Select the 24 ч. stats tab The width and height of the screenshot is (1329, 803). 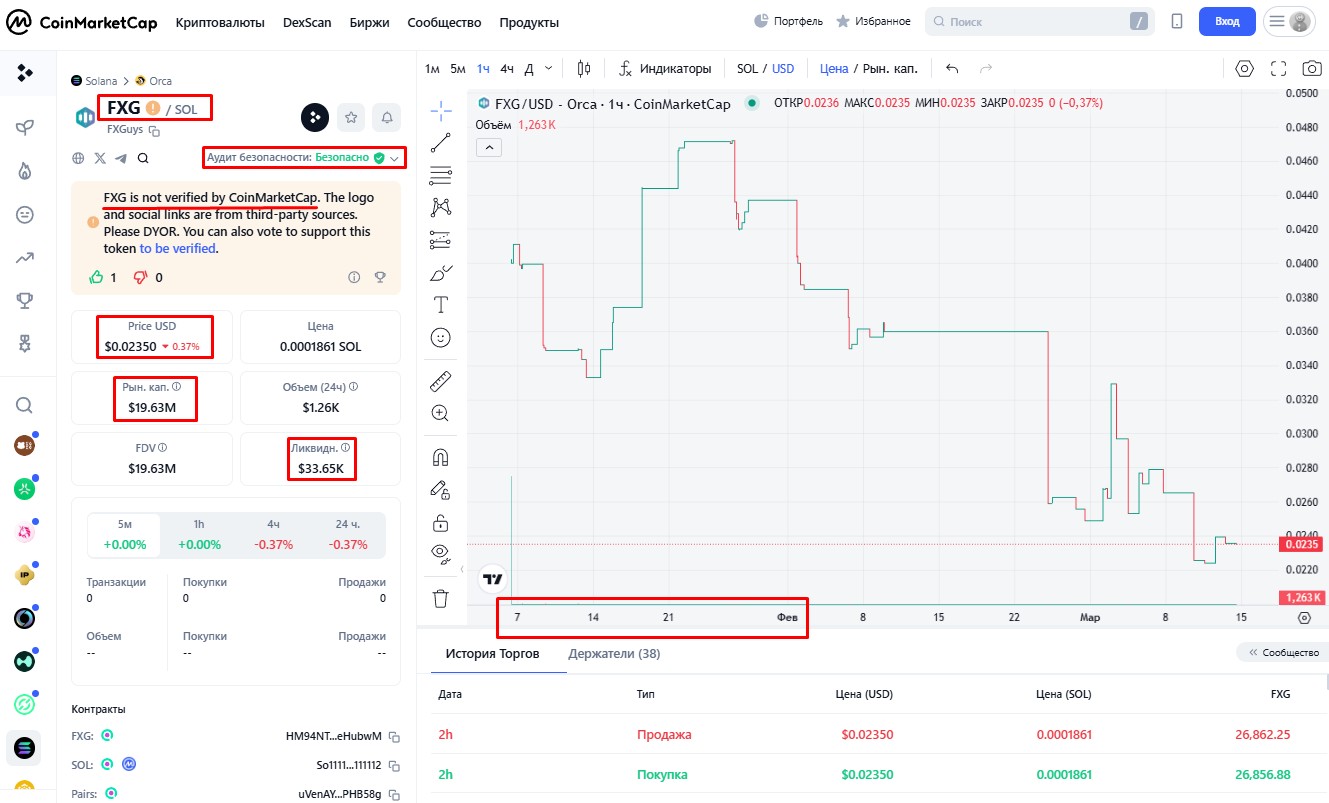point(348,535)
